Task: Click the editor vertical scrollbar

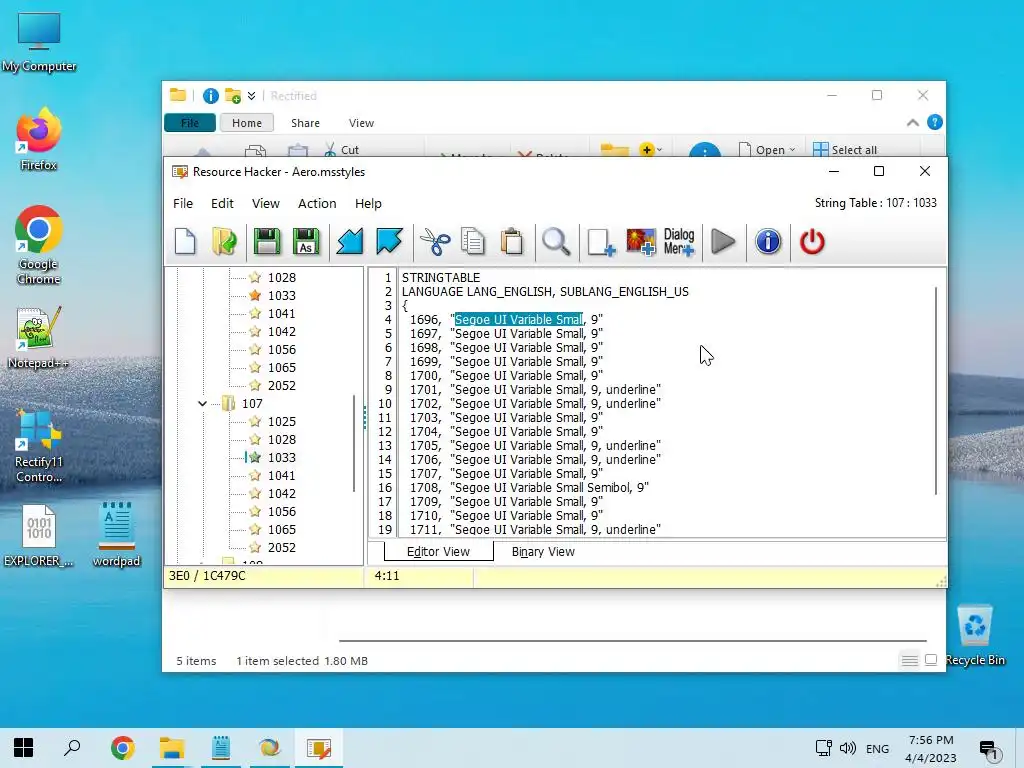Action: (936, 391)
